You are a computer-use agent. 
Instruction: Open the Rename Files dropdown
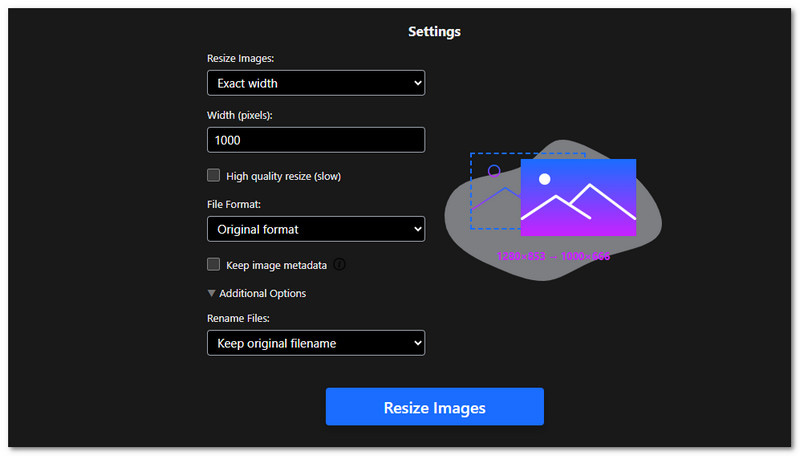315,344
